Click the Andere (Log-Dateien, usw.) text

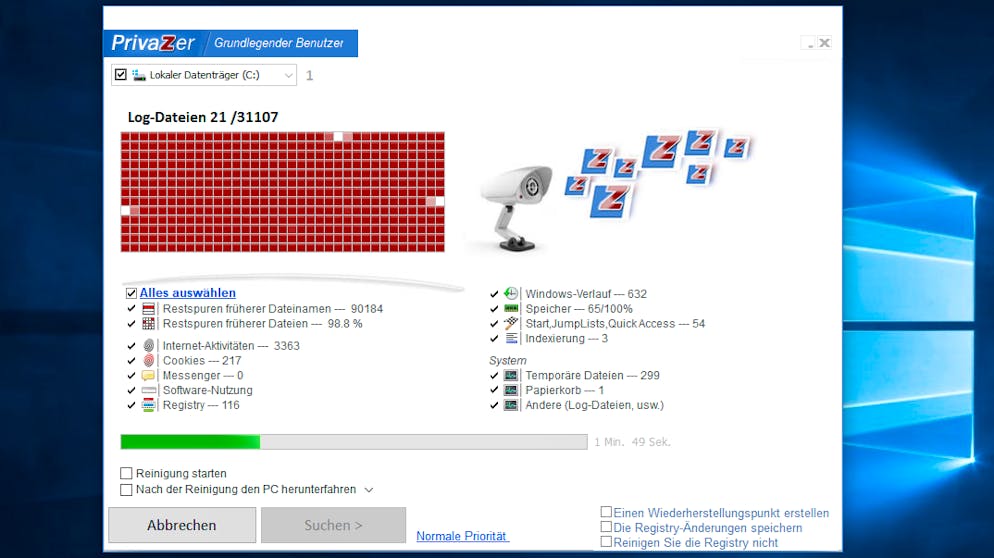click(x=595, y=405)
